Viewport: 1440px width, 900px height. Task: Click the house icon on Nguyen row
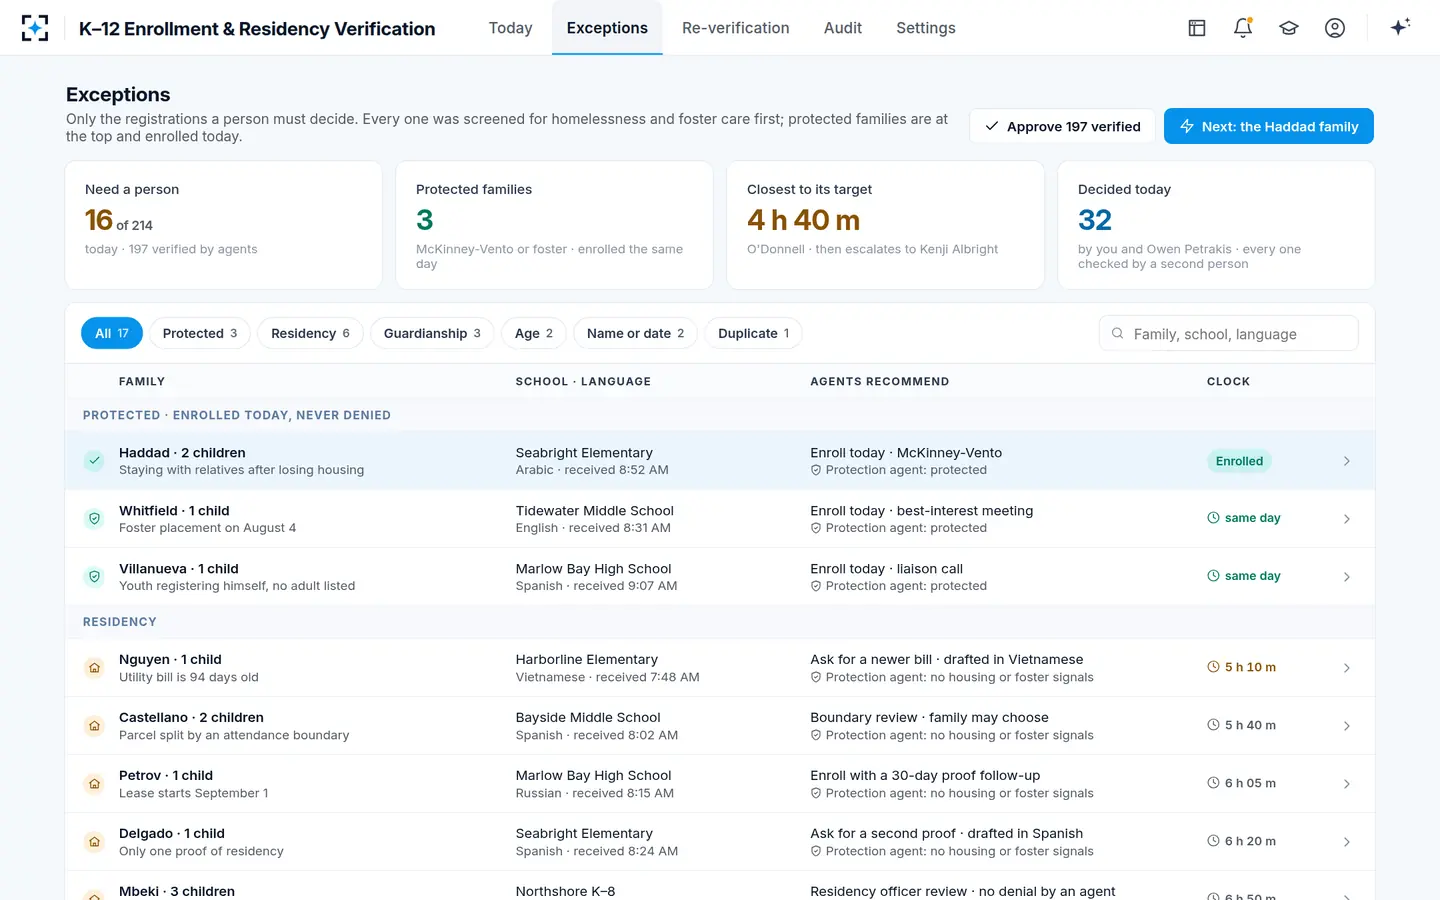coord(94,668)
